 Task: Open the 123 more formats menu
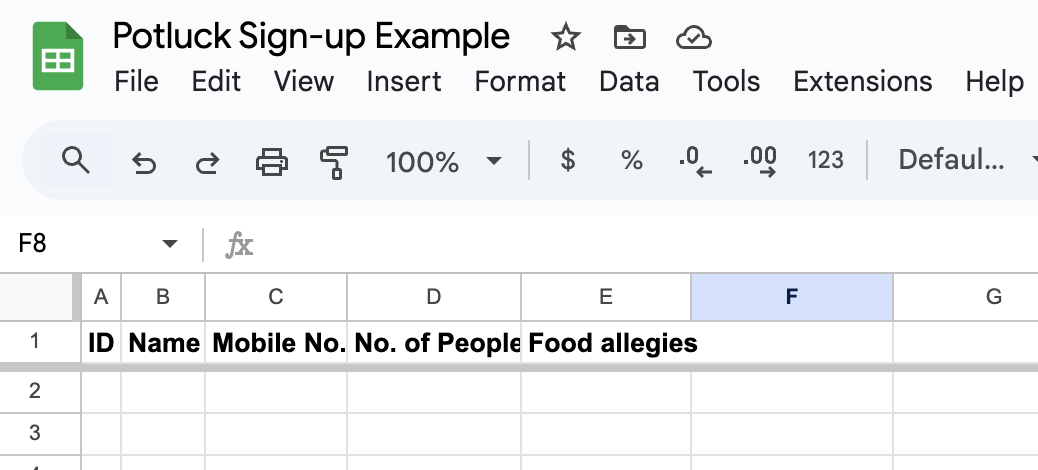point(825,160)
